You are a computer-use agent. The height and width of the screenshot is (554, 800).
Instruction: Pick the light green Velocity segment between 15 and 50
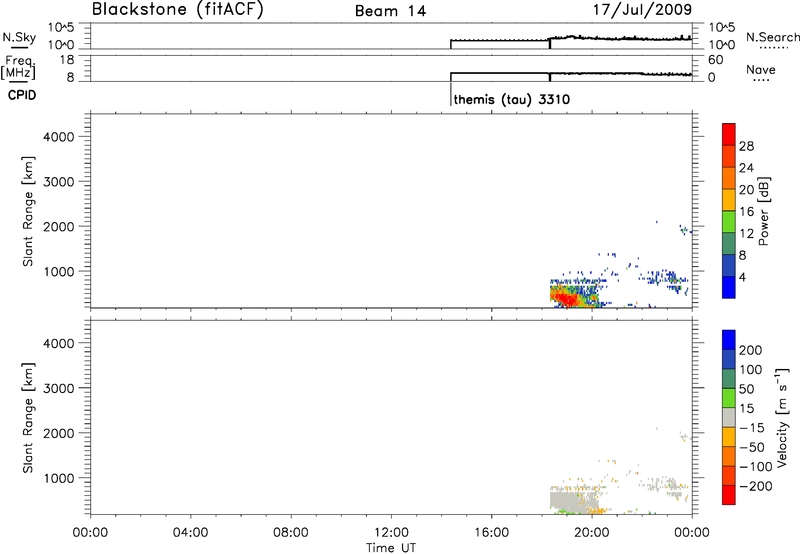(729, 398)
